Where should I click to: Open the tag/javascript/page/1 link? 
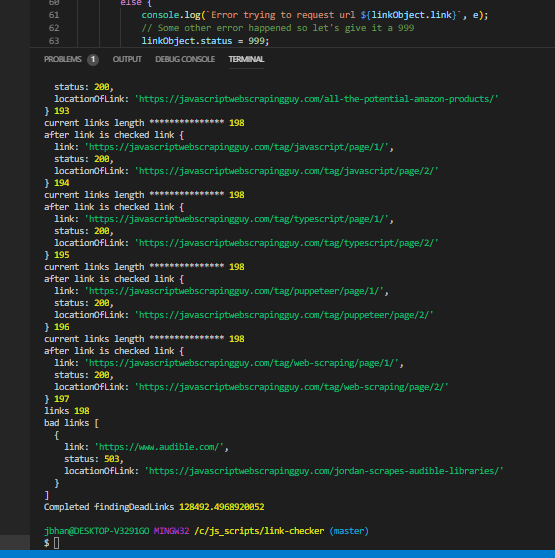[x=238, y=147]
